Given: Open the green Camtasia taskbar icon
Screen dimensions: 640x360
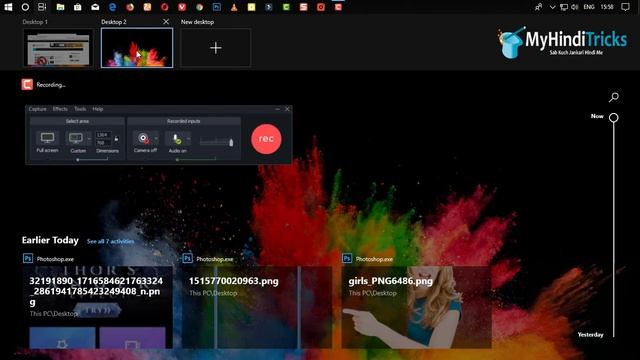Looking at the screenshot, I should [x=286, y=7].
